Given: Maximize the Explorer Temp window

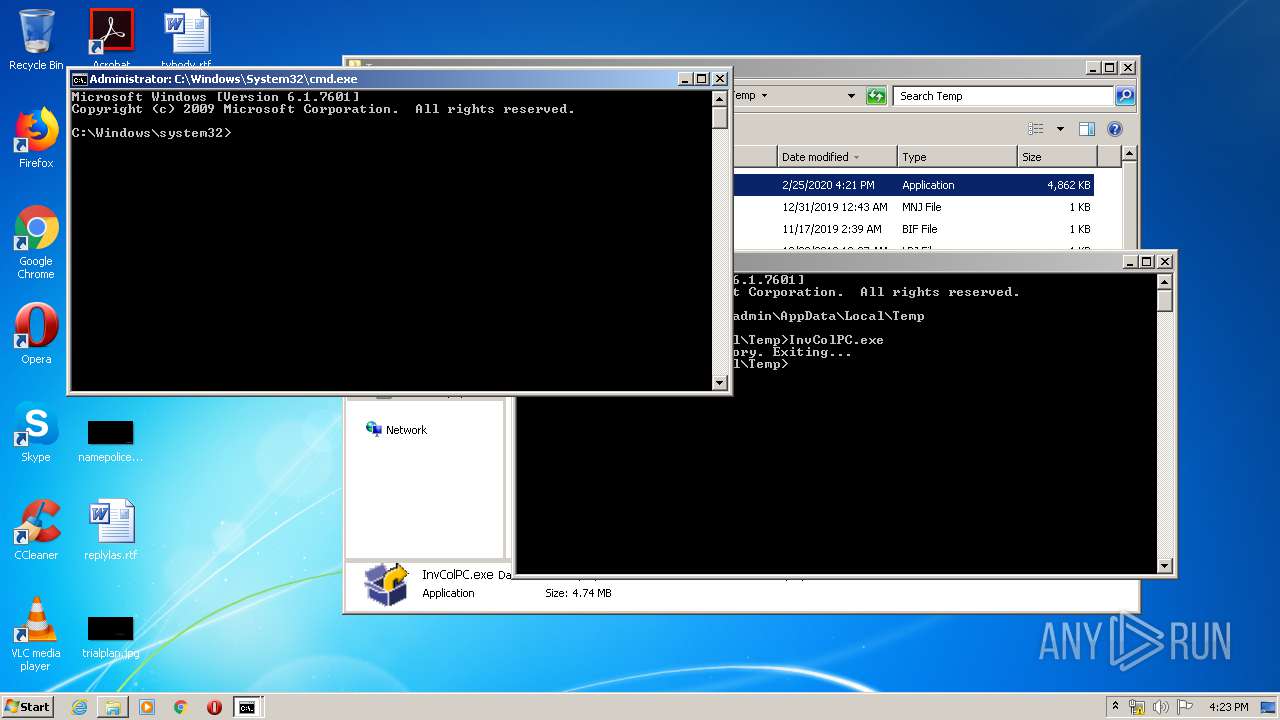Looking at the screenshot, I should (x=1110, y=68).
